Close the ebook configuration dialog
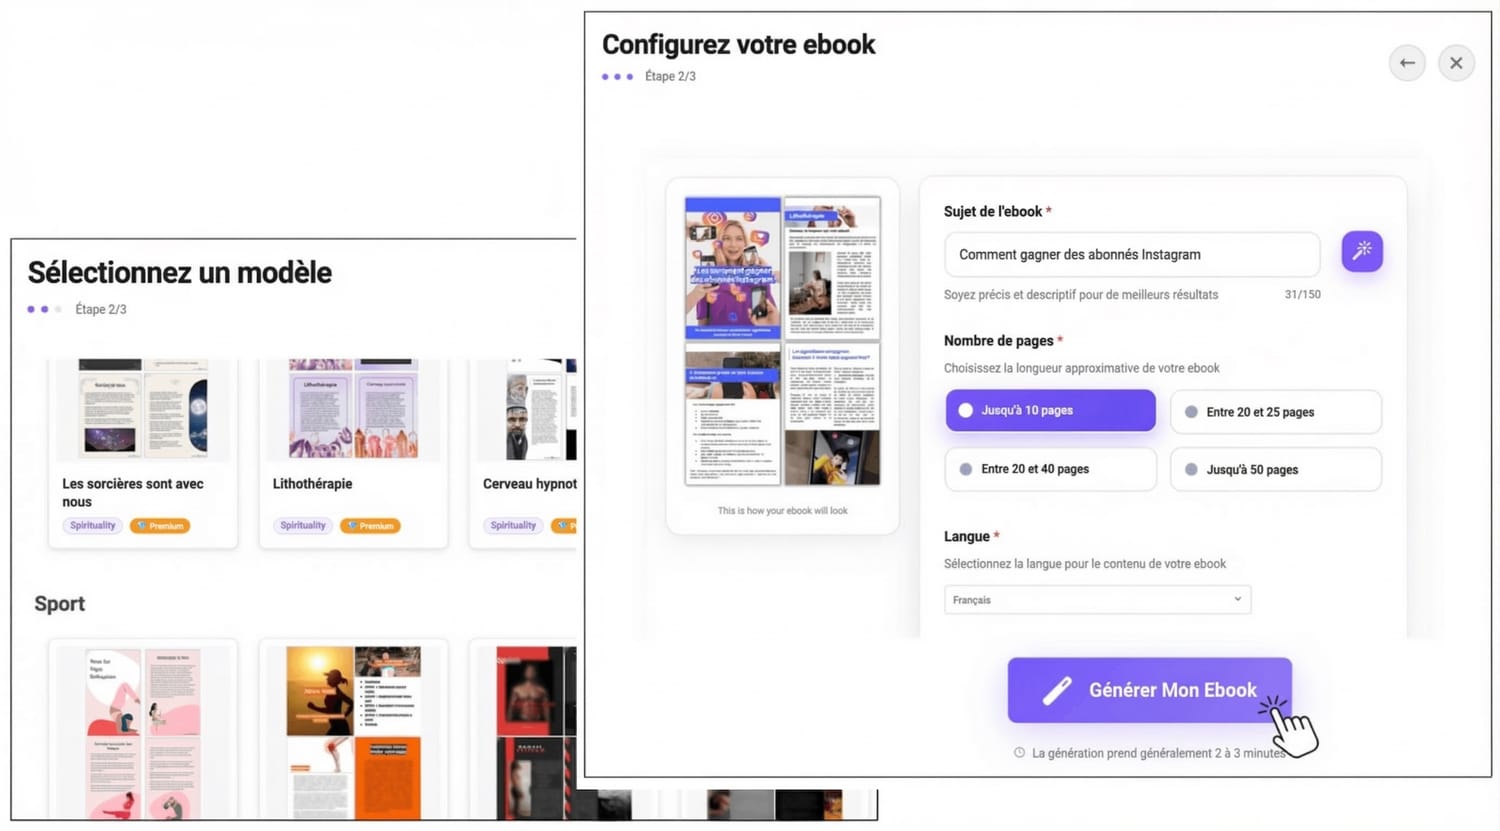The height and width of the screenshot is (831, 1500). click(1456, 63)
